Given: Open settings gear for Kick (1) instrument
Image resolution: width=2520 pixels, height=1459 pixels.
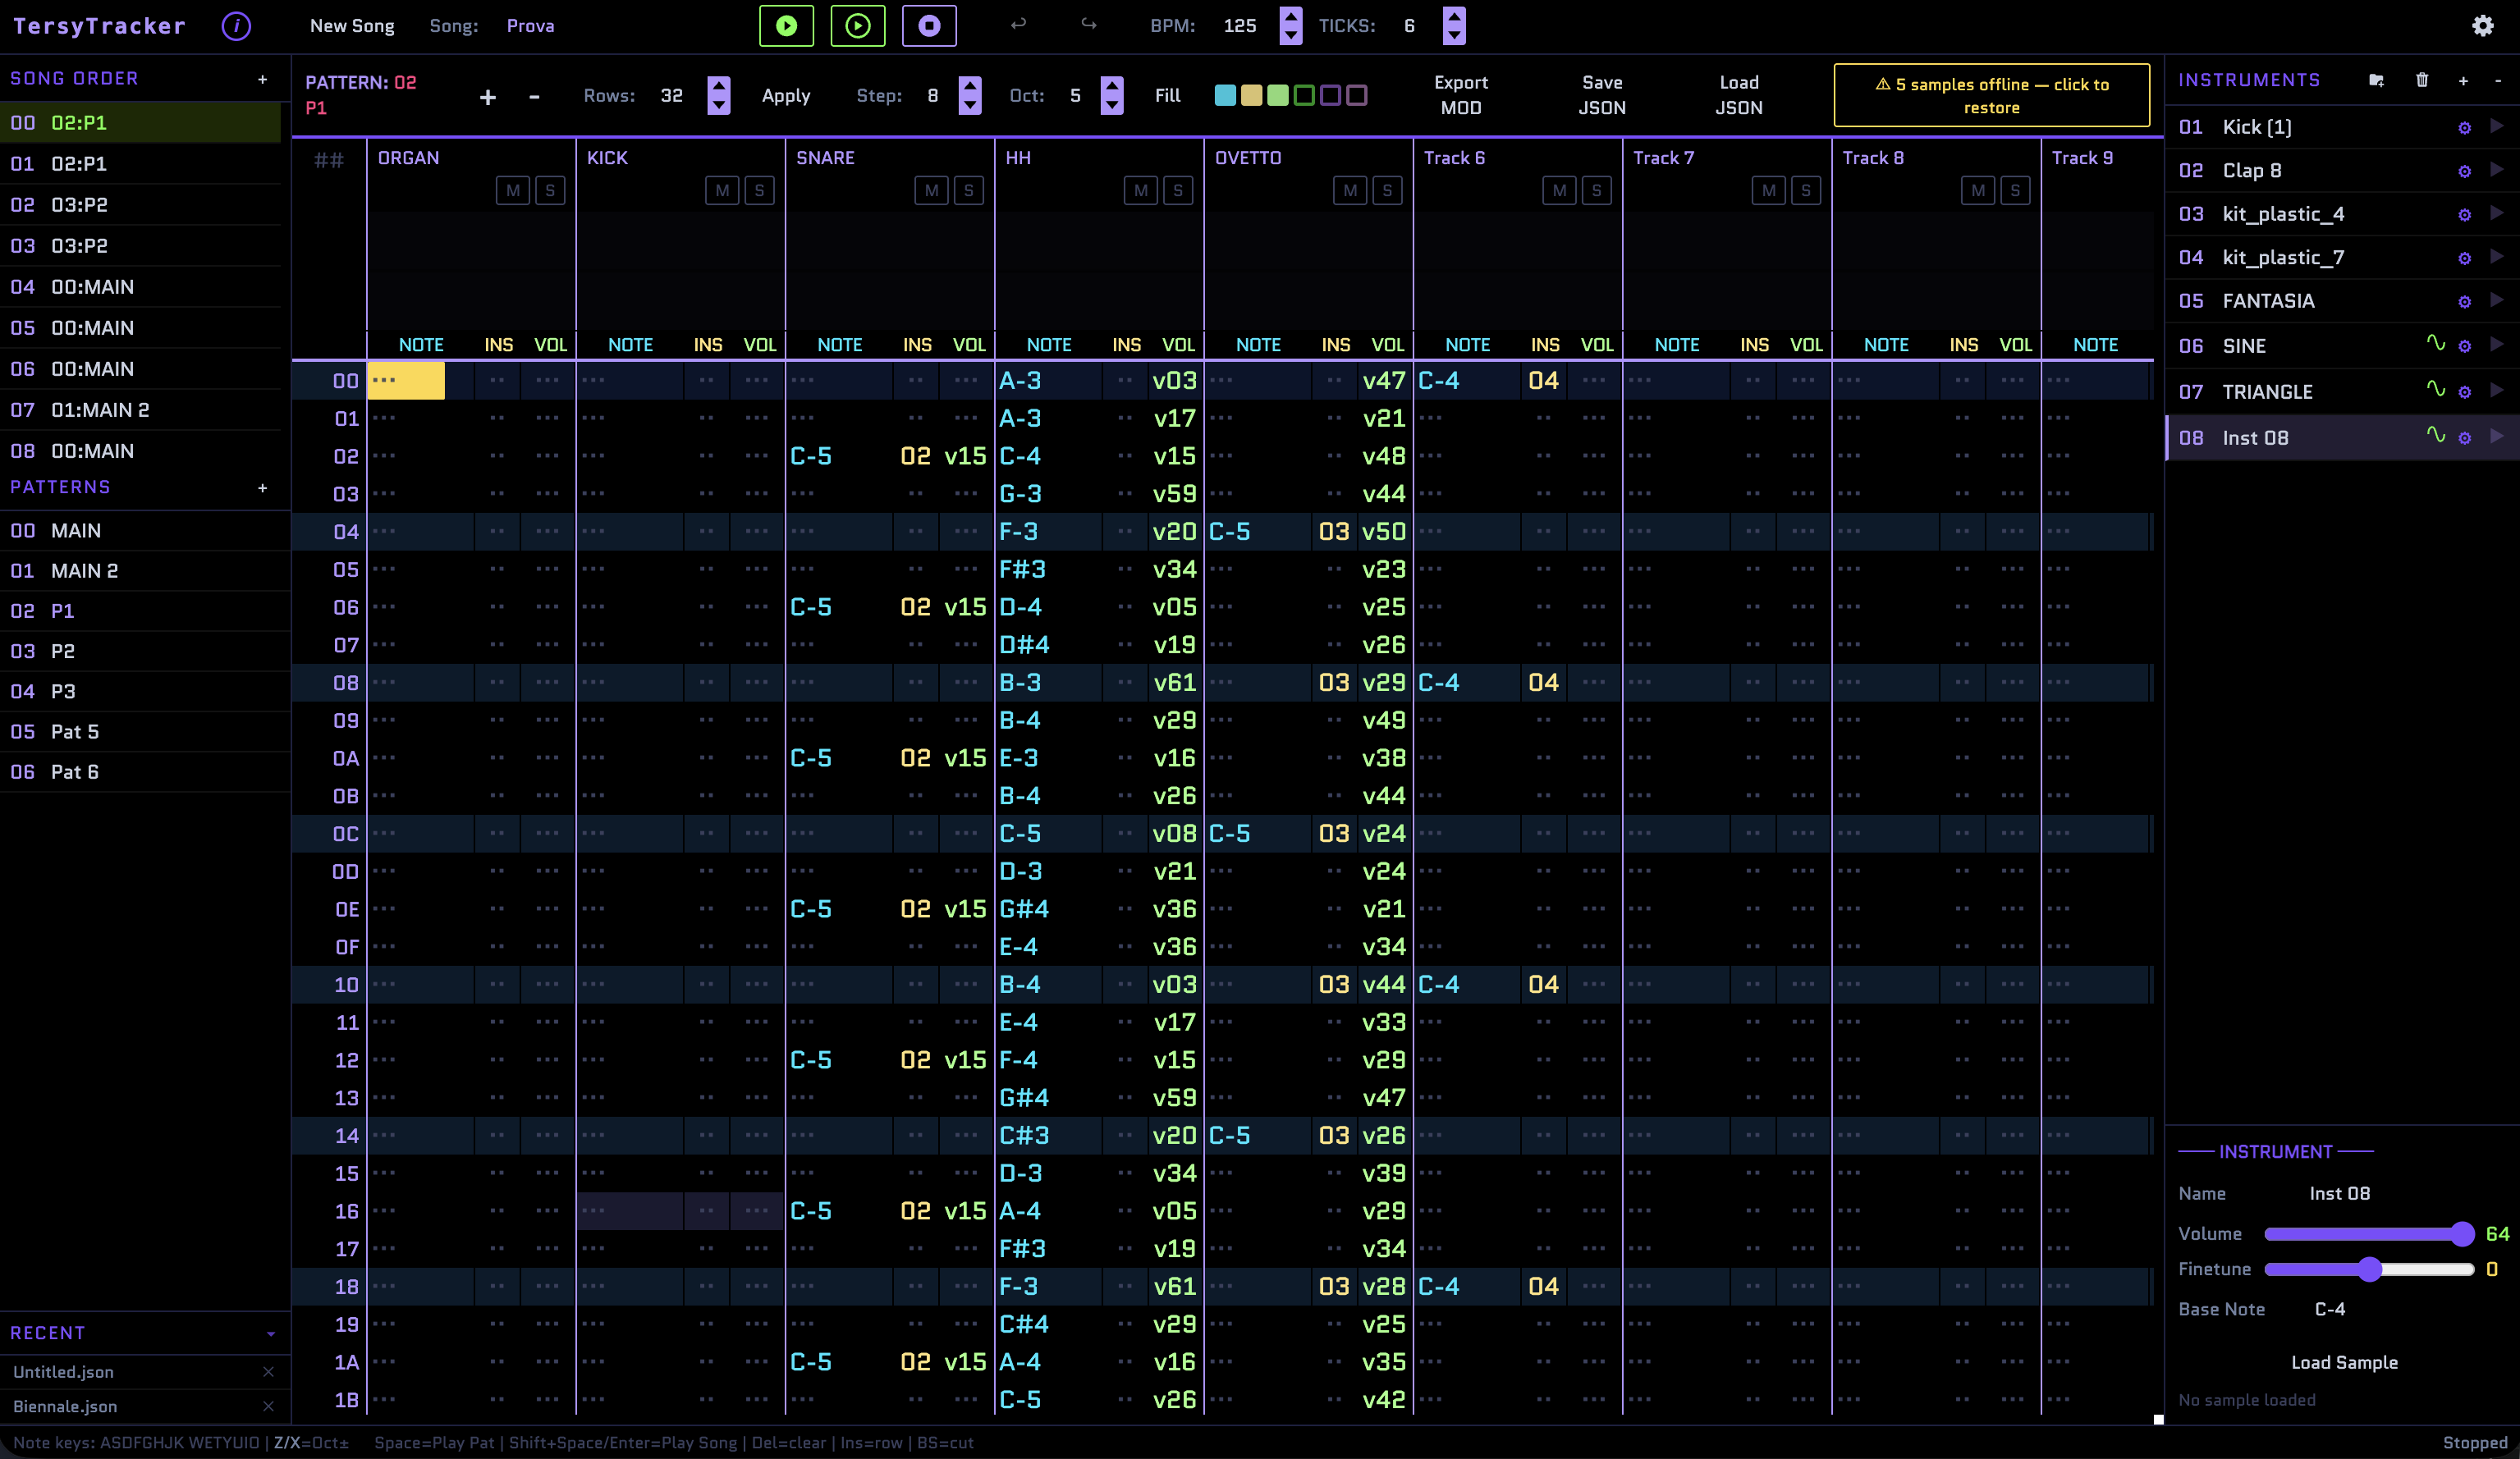Looking at the screenshot, I should (2464, 128).
